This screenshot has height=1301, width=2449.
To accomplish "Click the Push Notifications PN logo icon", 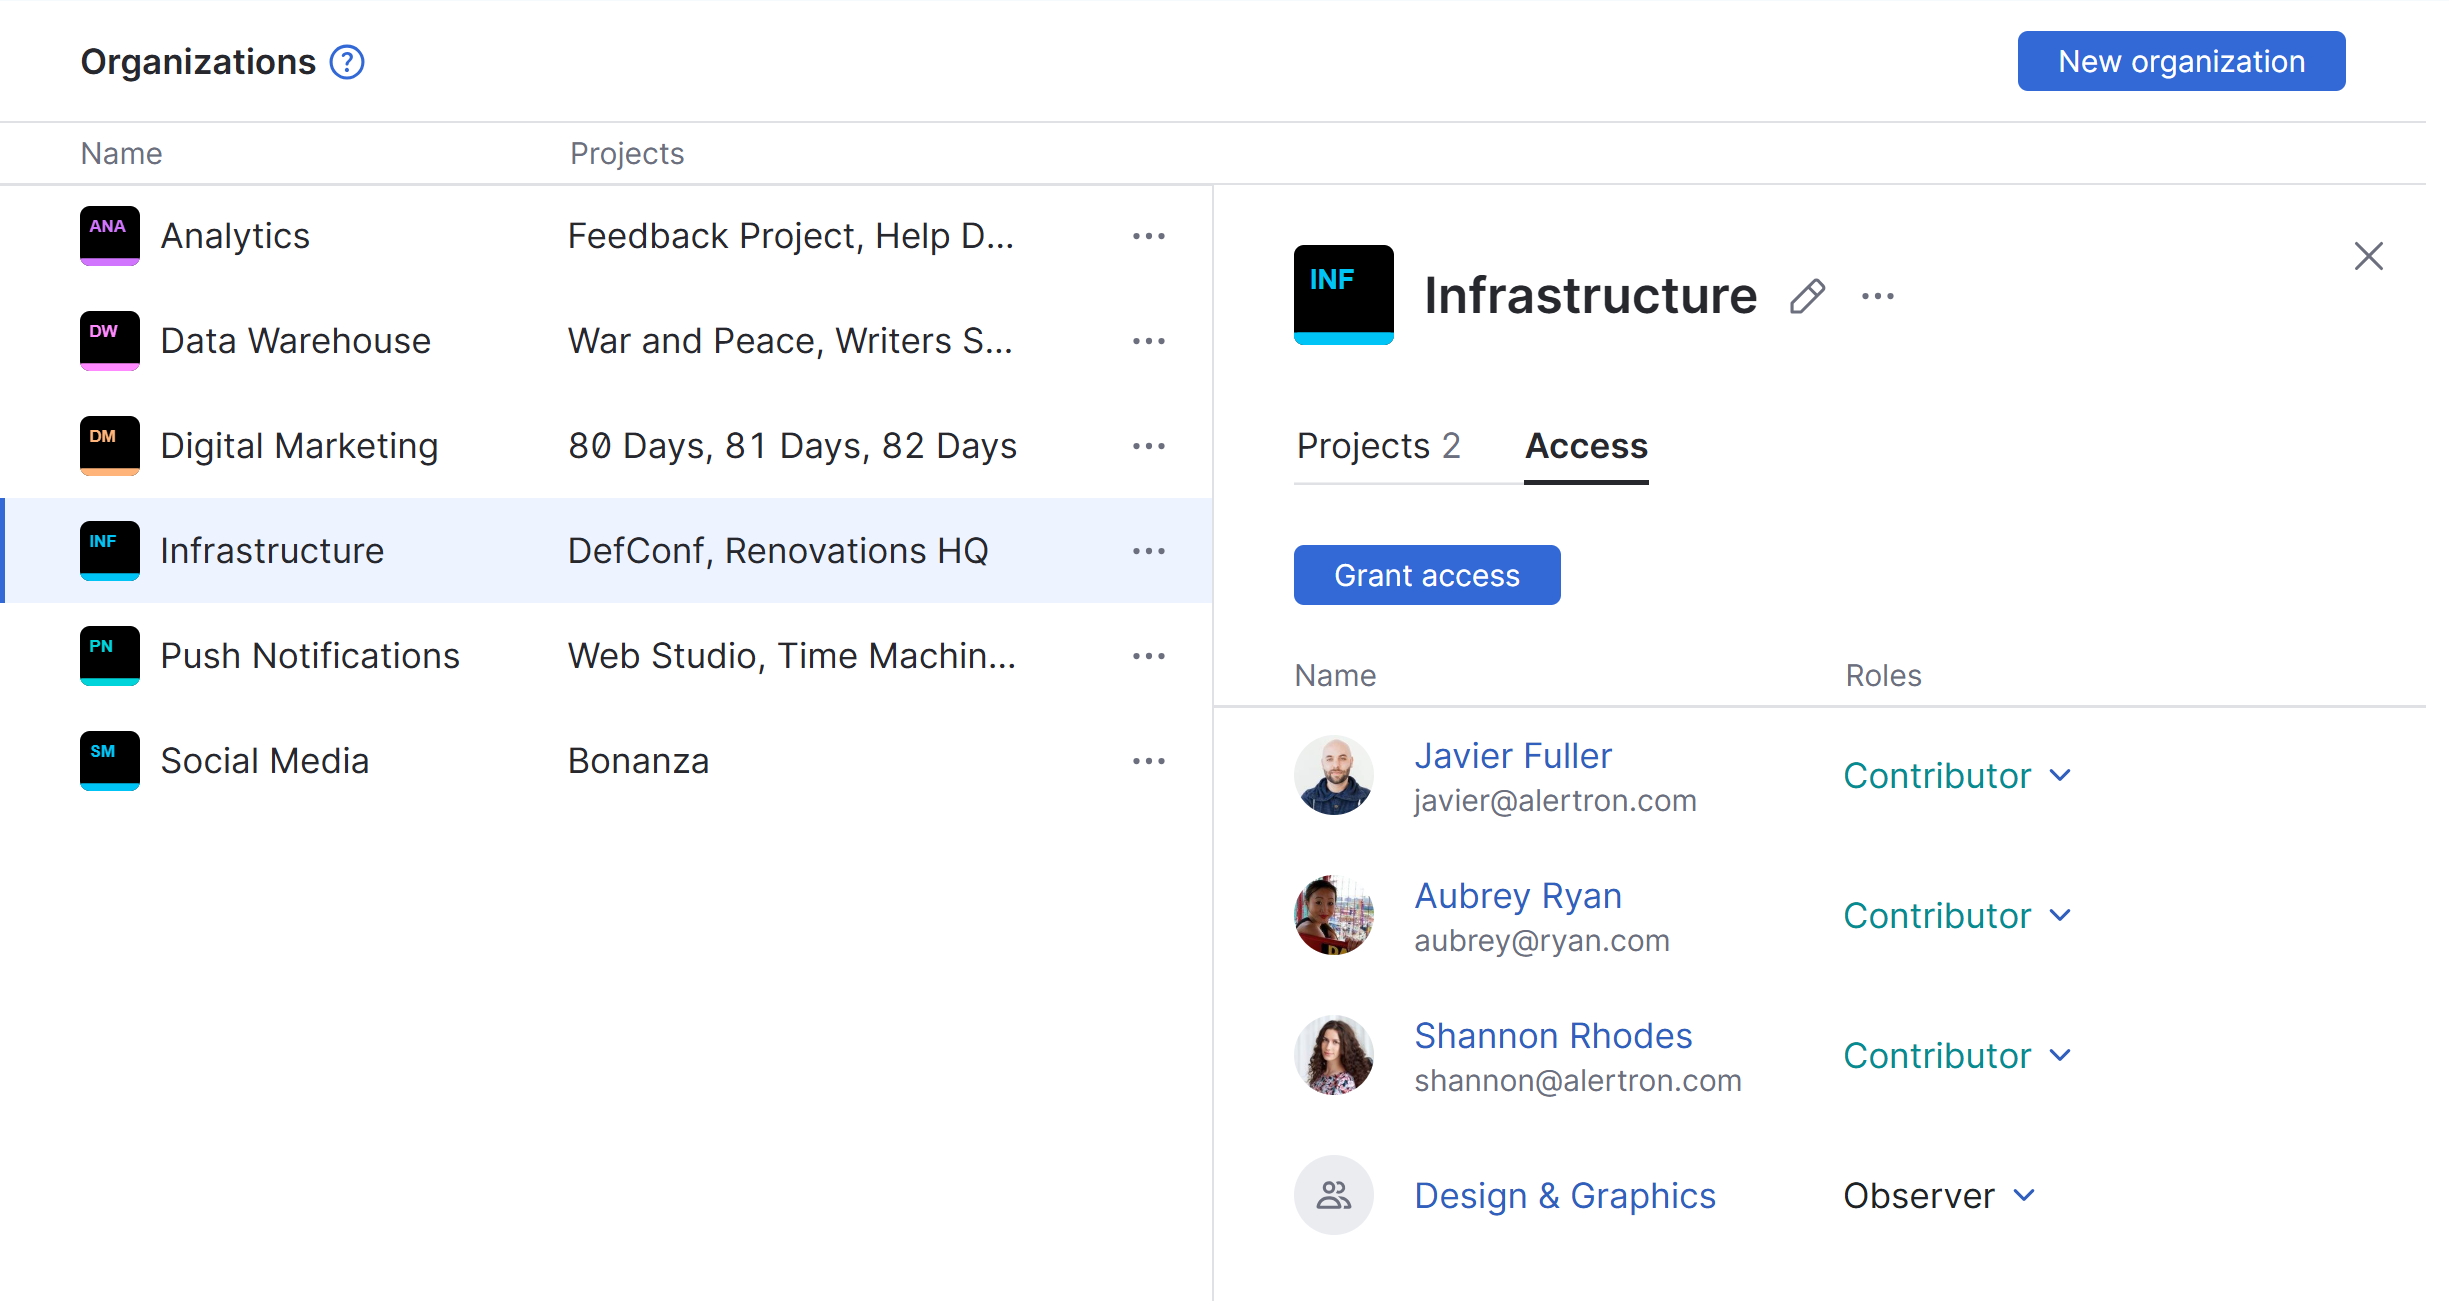I will 109,655.
